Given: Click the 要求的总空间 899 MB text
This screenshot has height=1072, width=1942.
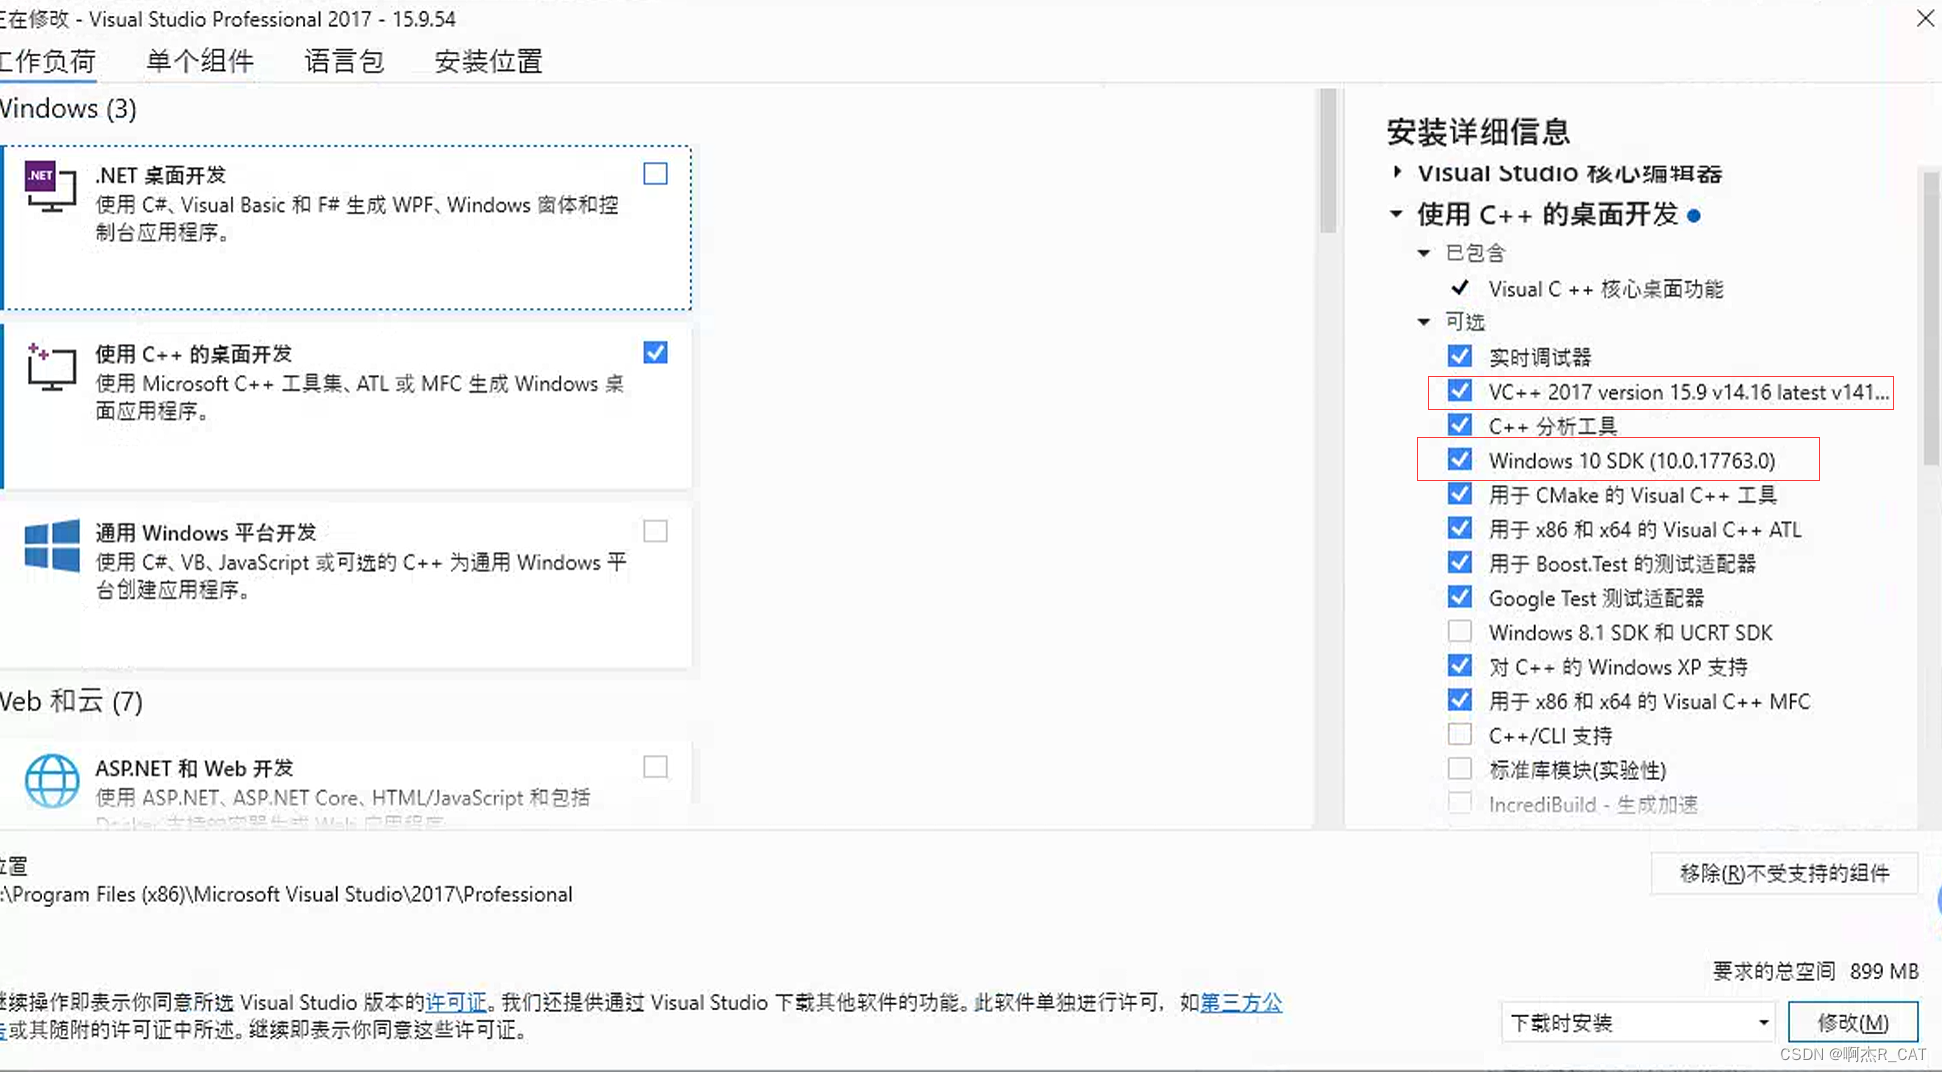Looking at the screenshot, I should click(1815, 971).
